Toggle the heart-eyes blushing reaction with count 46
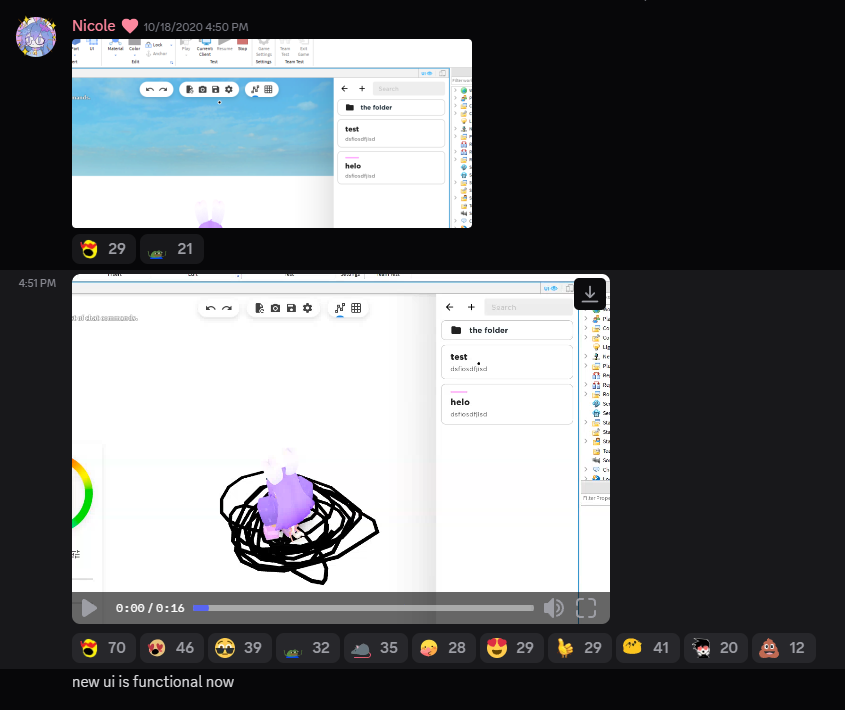This screenshot has width=845, height=710. [x=171, y=648]
